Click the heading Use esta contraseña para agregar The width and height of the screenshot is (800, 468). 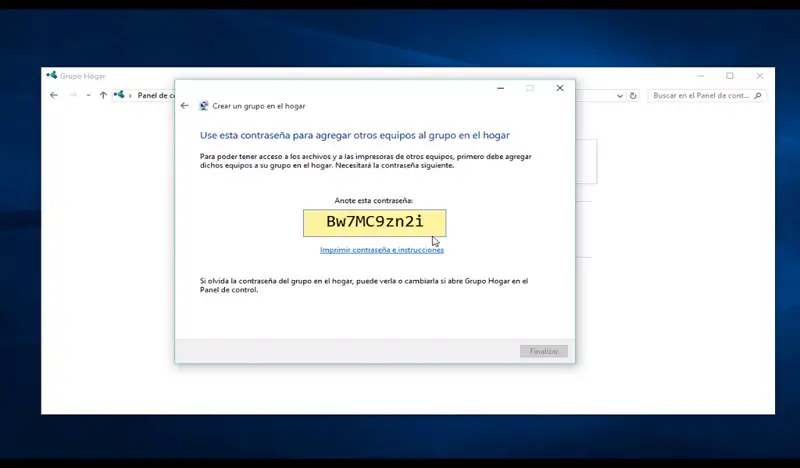tap(355, 135)
